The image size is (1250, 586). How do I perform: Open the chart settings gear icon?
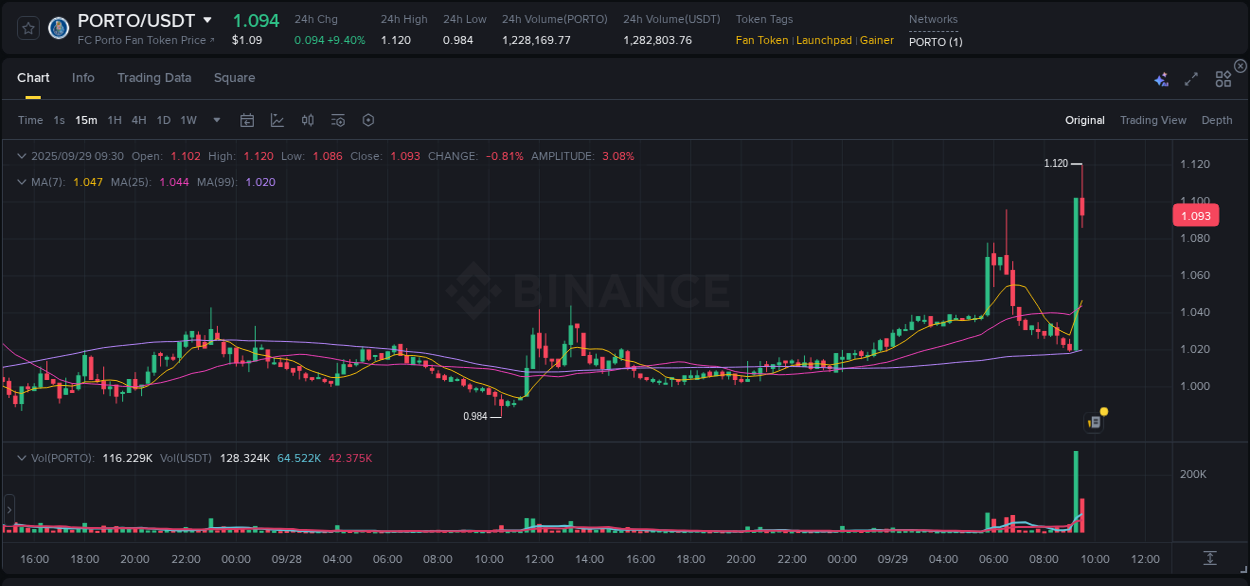(368, 119)
